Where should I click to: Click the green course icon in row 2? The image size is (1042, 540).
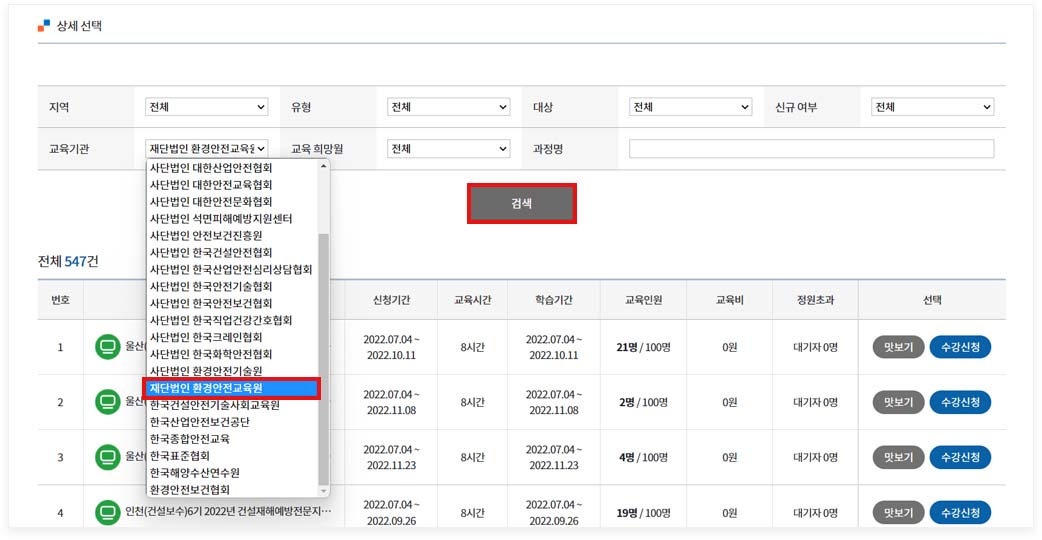[x=107, y=402]
